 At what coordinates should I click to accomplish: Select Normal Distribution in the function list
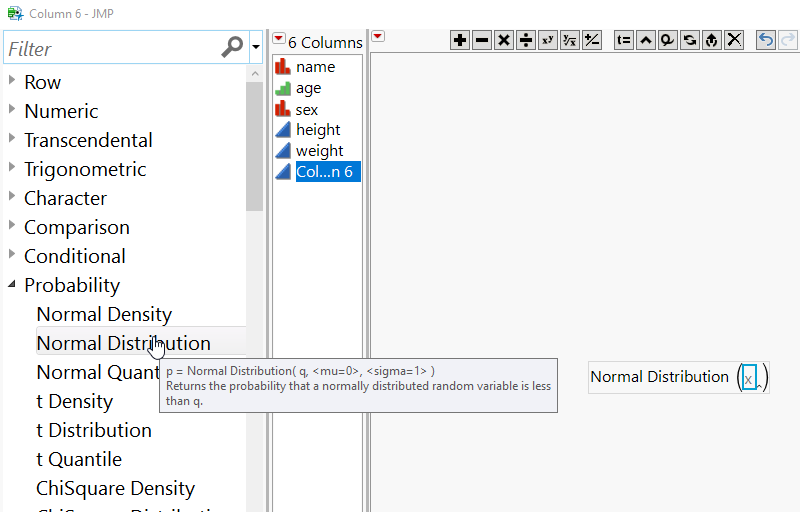pyautogui.click(x=123, y=343)
